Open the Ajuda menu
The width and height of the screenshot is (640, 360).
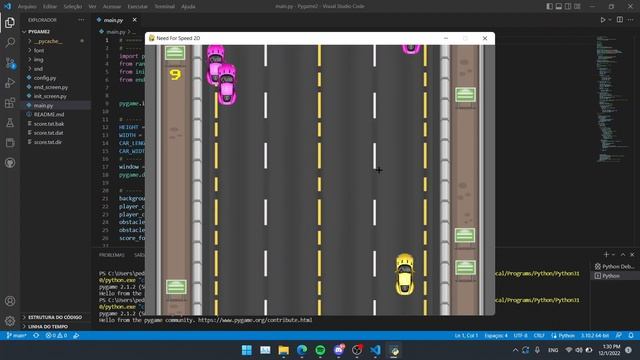tap(188, 7)
